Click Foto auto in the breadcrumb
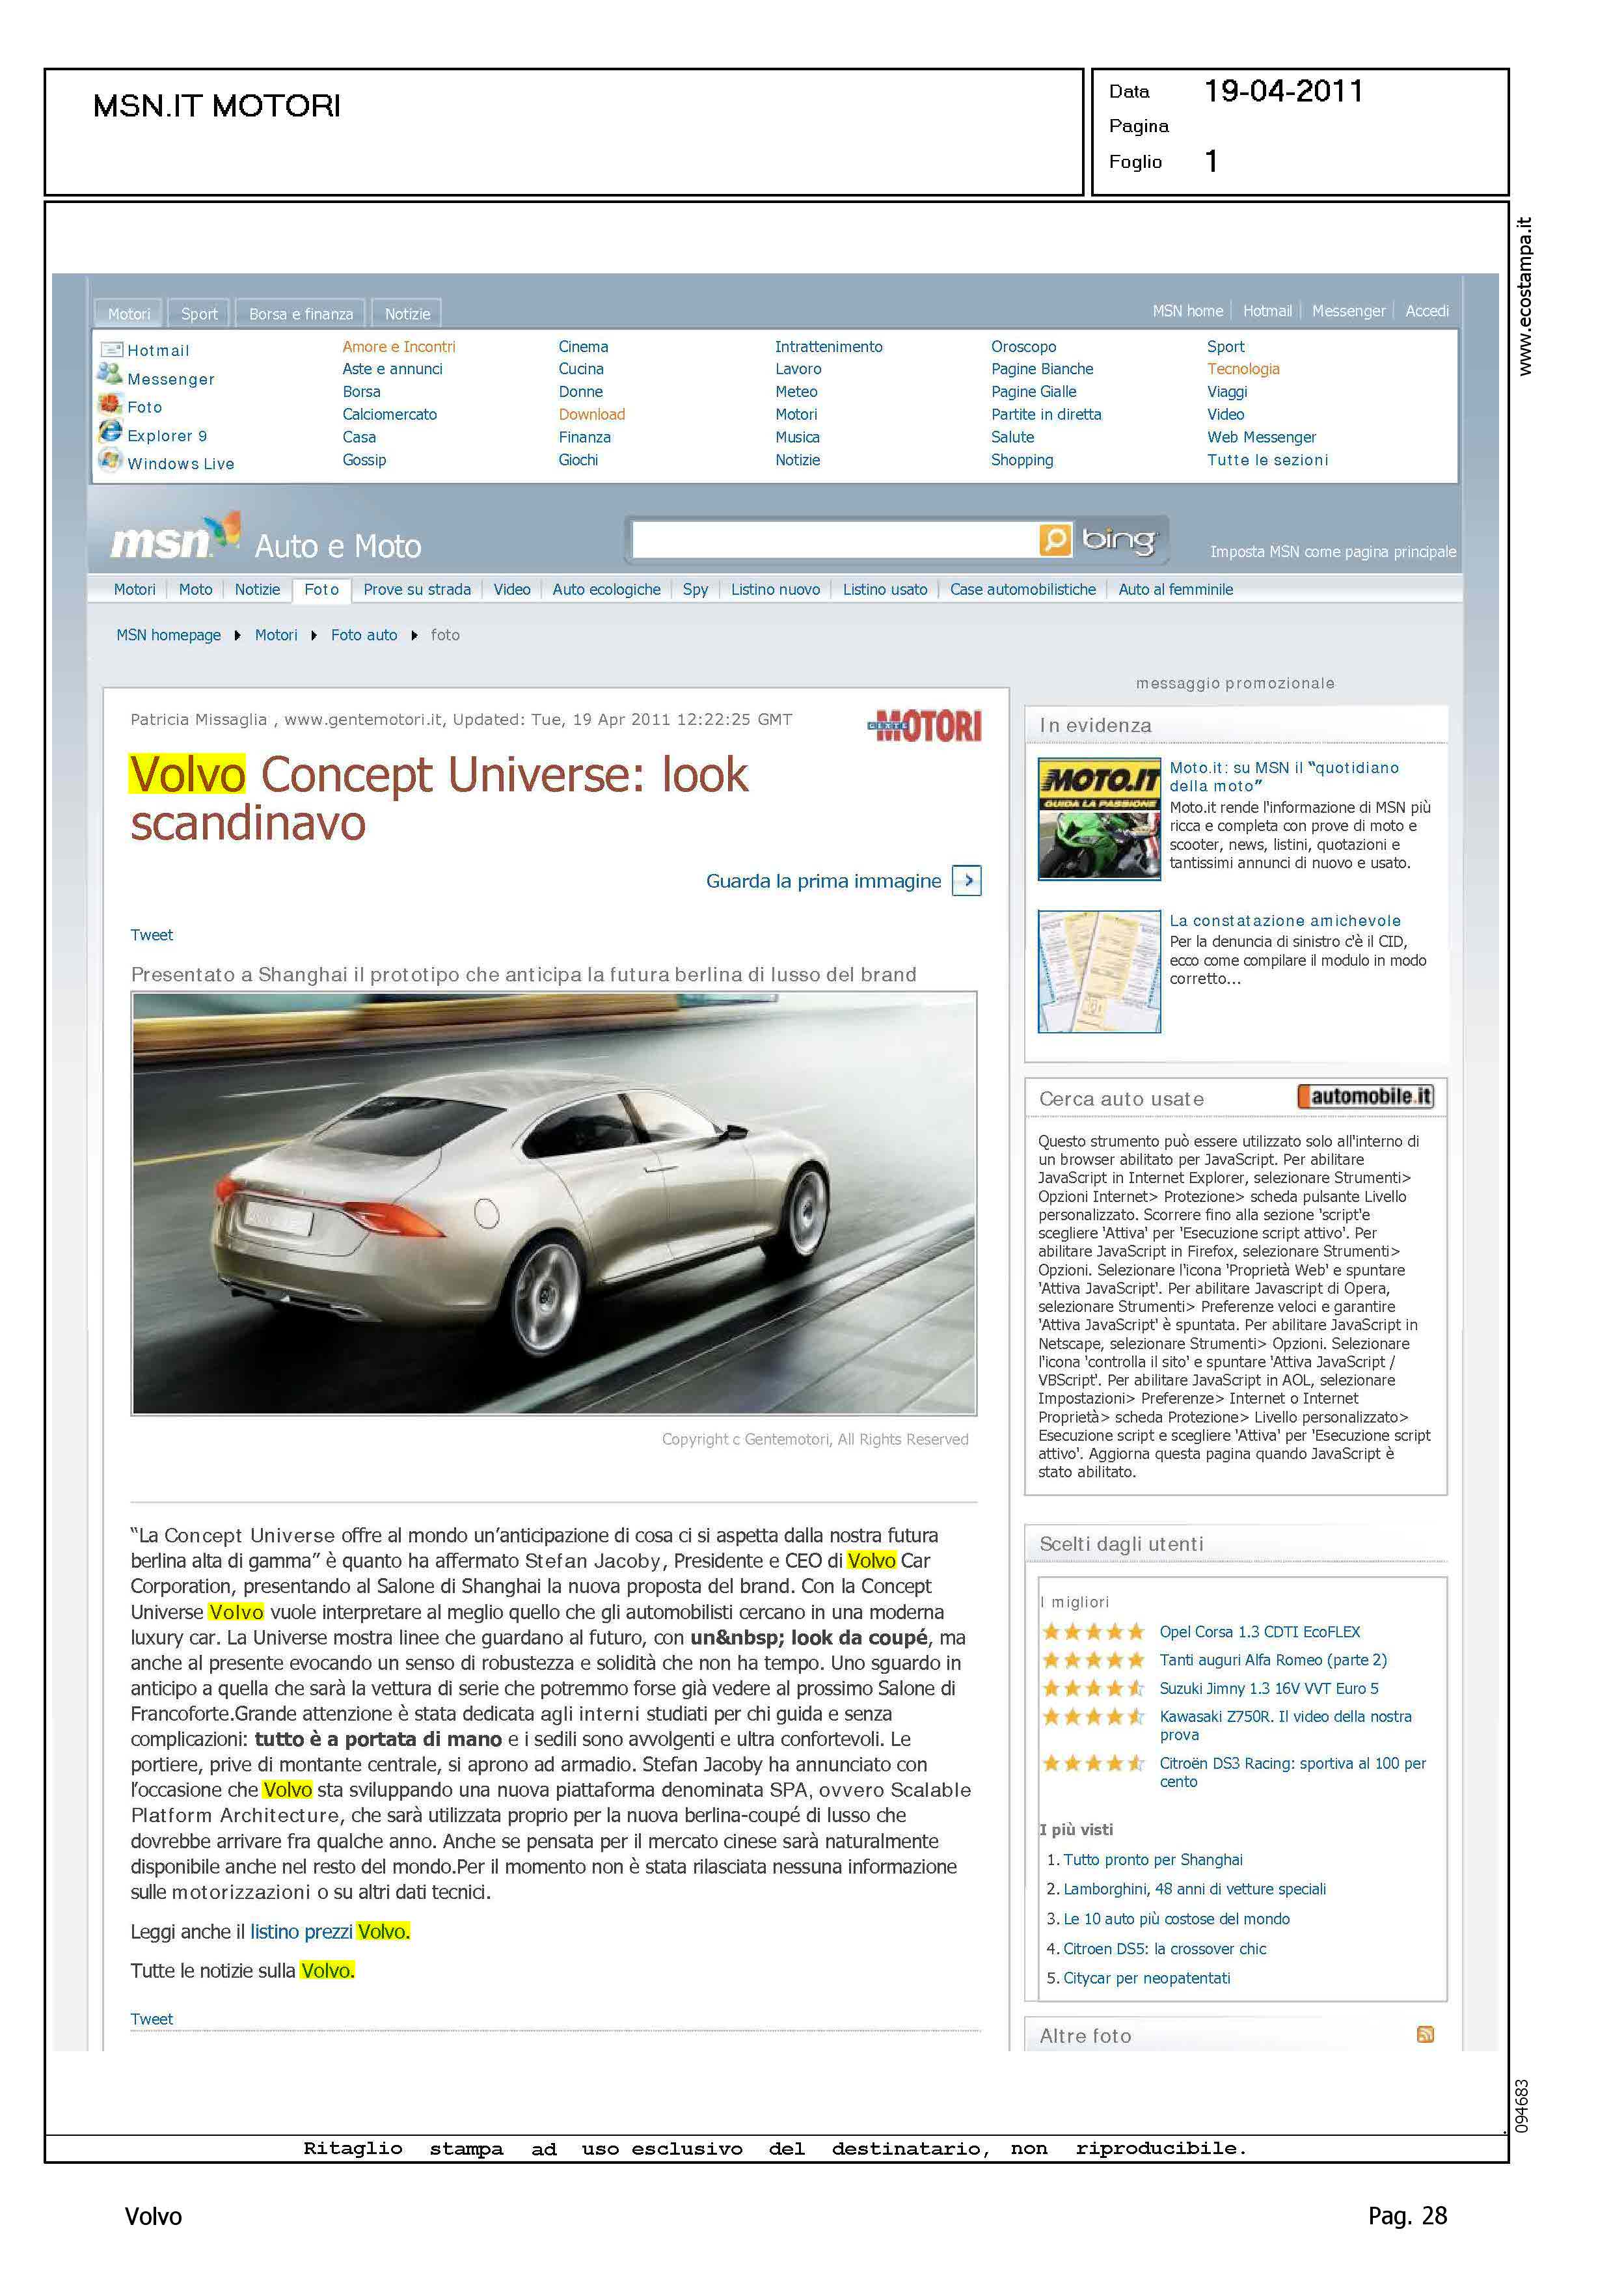 (x=364, y=635)
